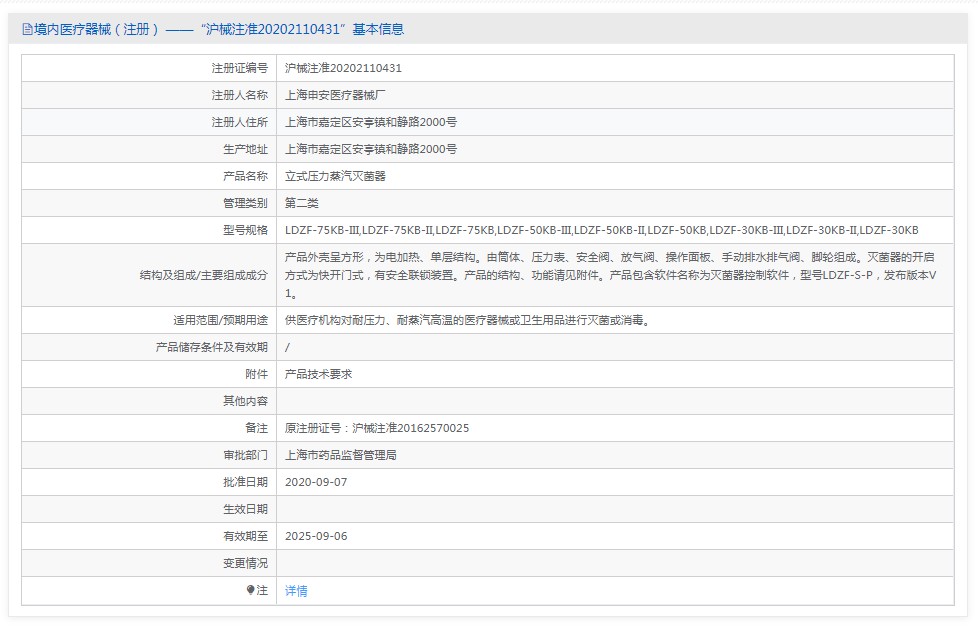The image size is (978, 626).
Task: Click the 生效日期 label
Action: coord(245,509)
